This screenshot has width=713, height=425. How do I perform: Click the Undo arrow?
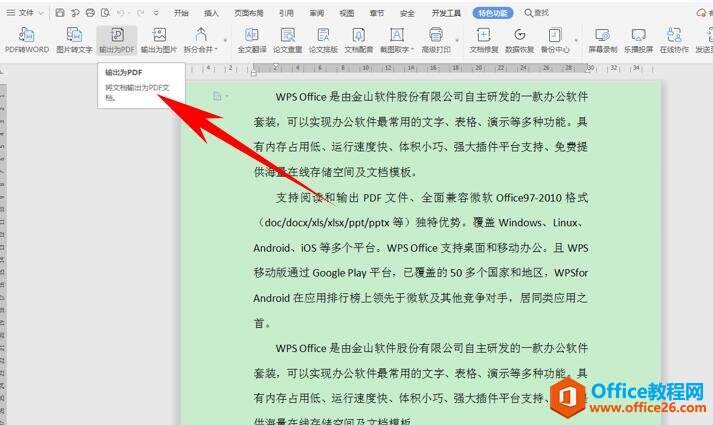pos(121,13)
